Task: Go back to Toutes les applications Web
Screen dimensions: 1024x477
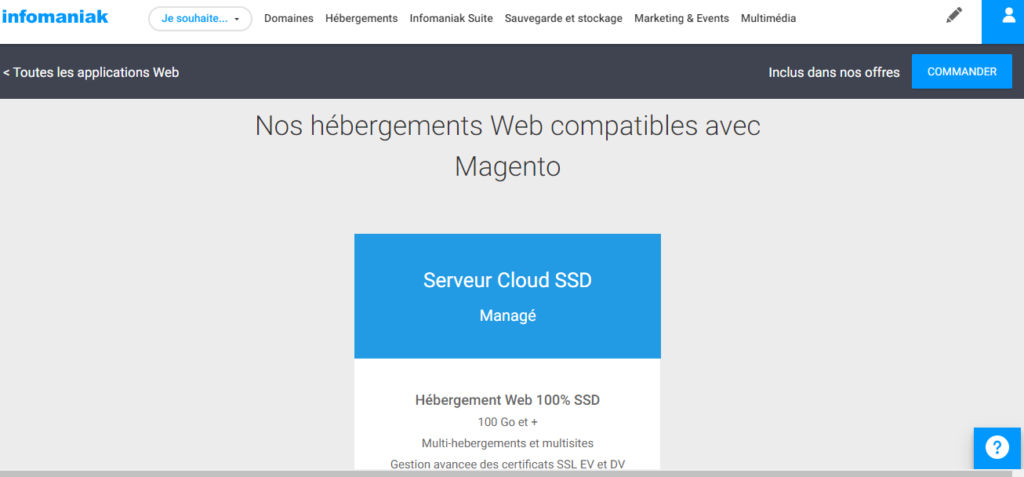Action: tap(91, 73)
